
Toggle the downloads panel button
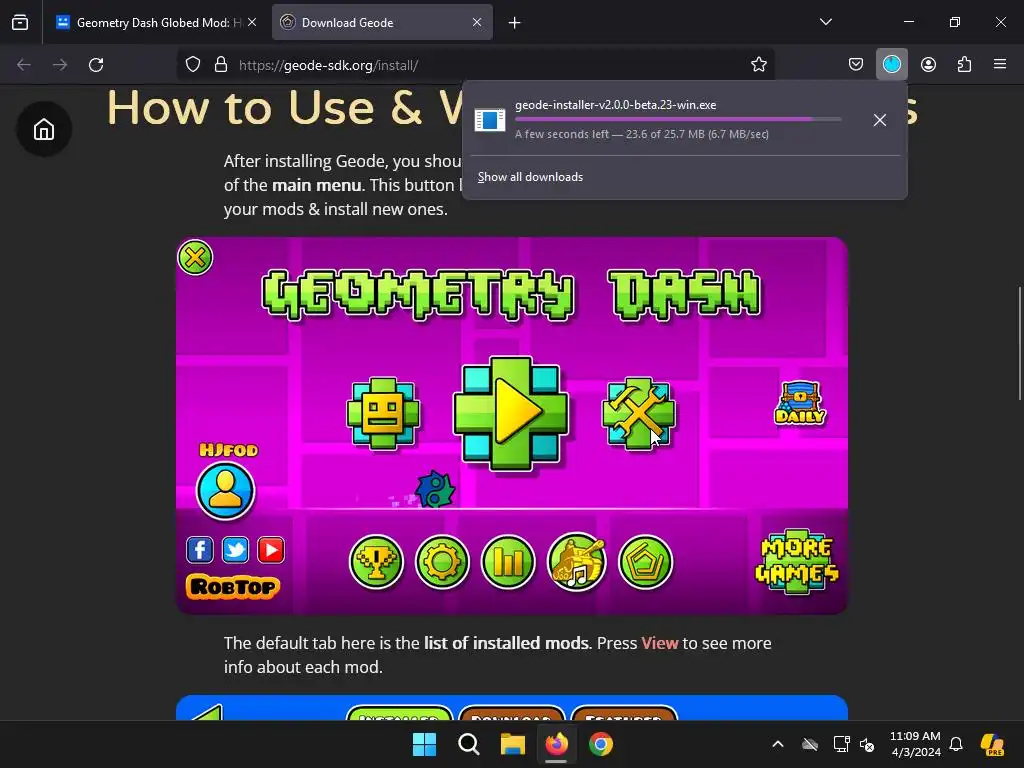click(891, 65)
